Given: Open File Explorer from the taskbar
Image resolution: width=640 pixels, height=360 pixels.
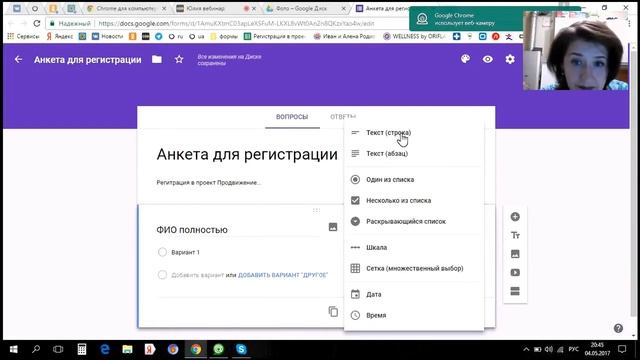Looking at the screenshot, I should pyautogui.click(x=127, y=349).
